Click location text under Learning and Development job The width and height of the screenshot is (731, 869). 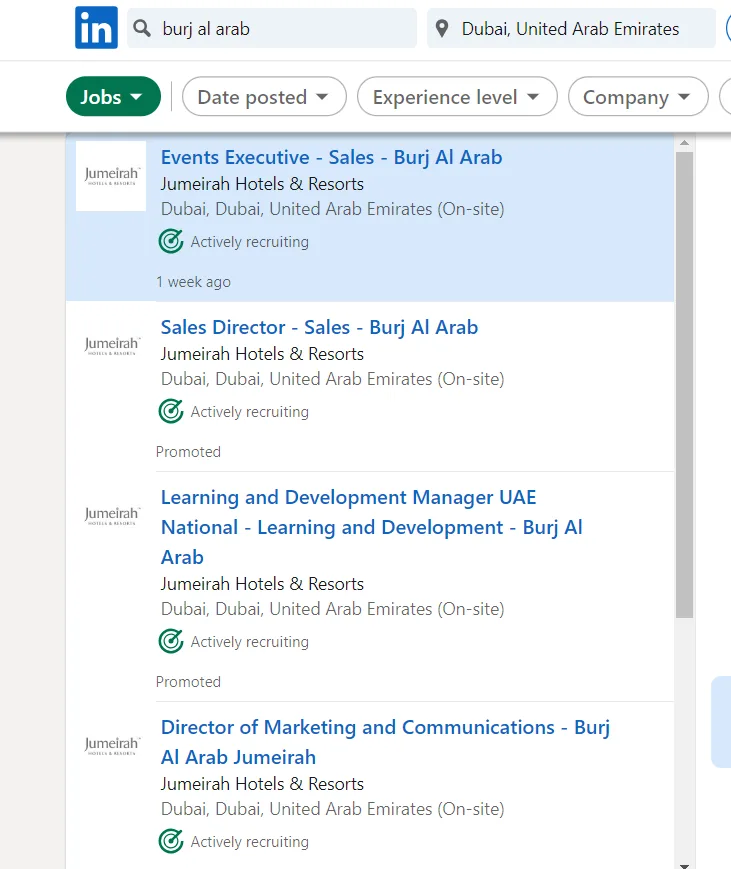click(333, 609)
